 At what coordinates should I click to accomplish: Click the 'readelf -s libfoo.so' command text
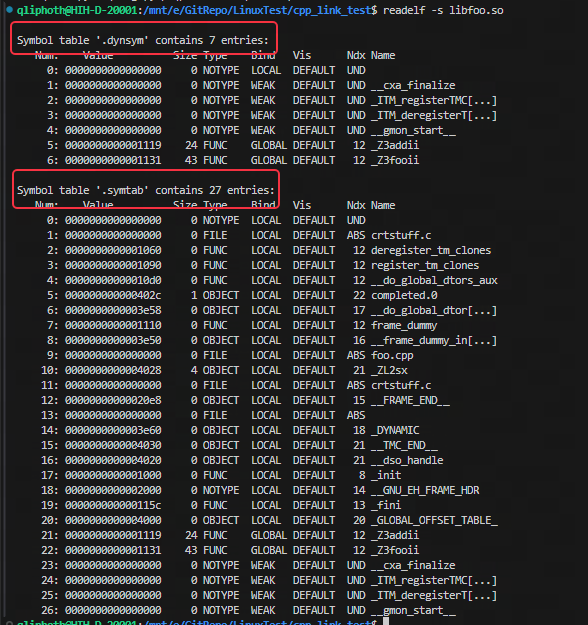(x=443, y=10)
